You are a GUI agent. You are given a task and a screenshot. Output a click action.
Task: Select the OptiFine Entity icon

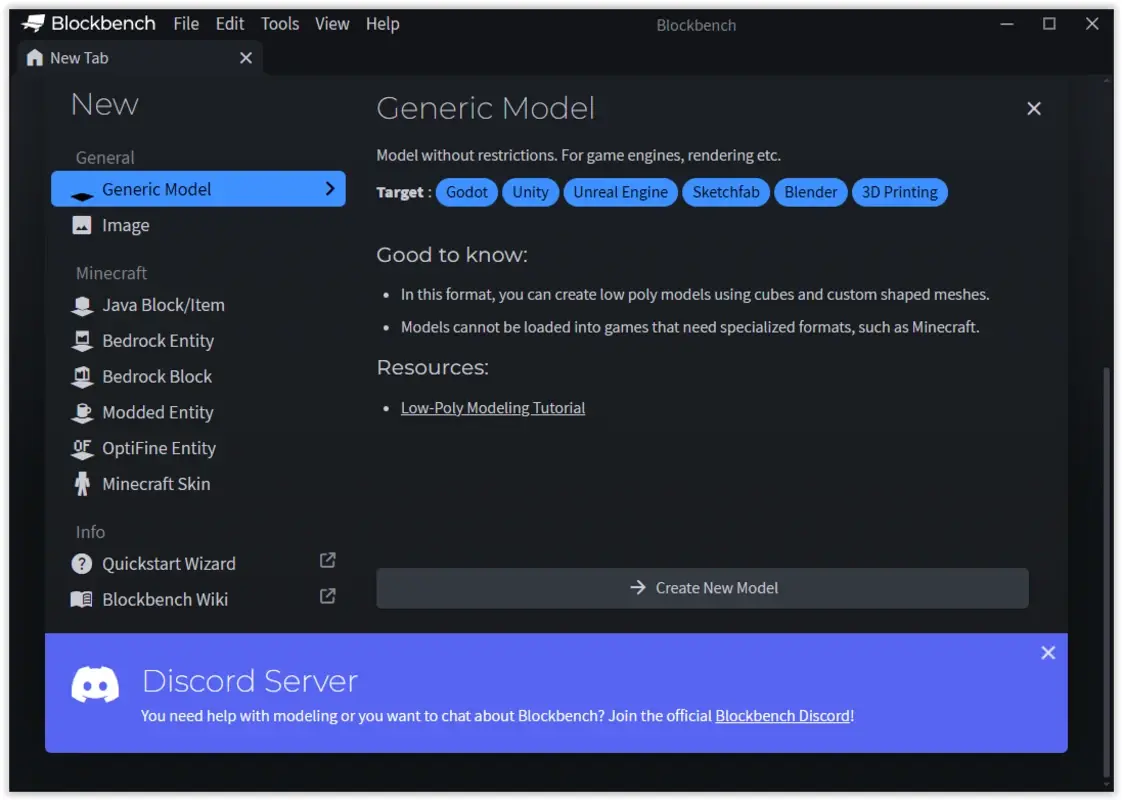tap(82, 448)
